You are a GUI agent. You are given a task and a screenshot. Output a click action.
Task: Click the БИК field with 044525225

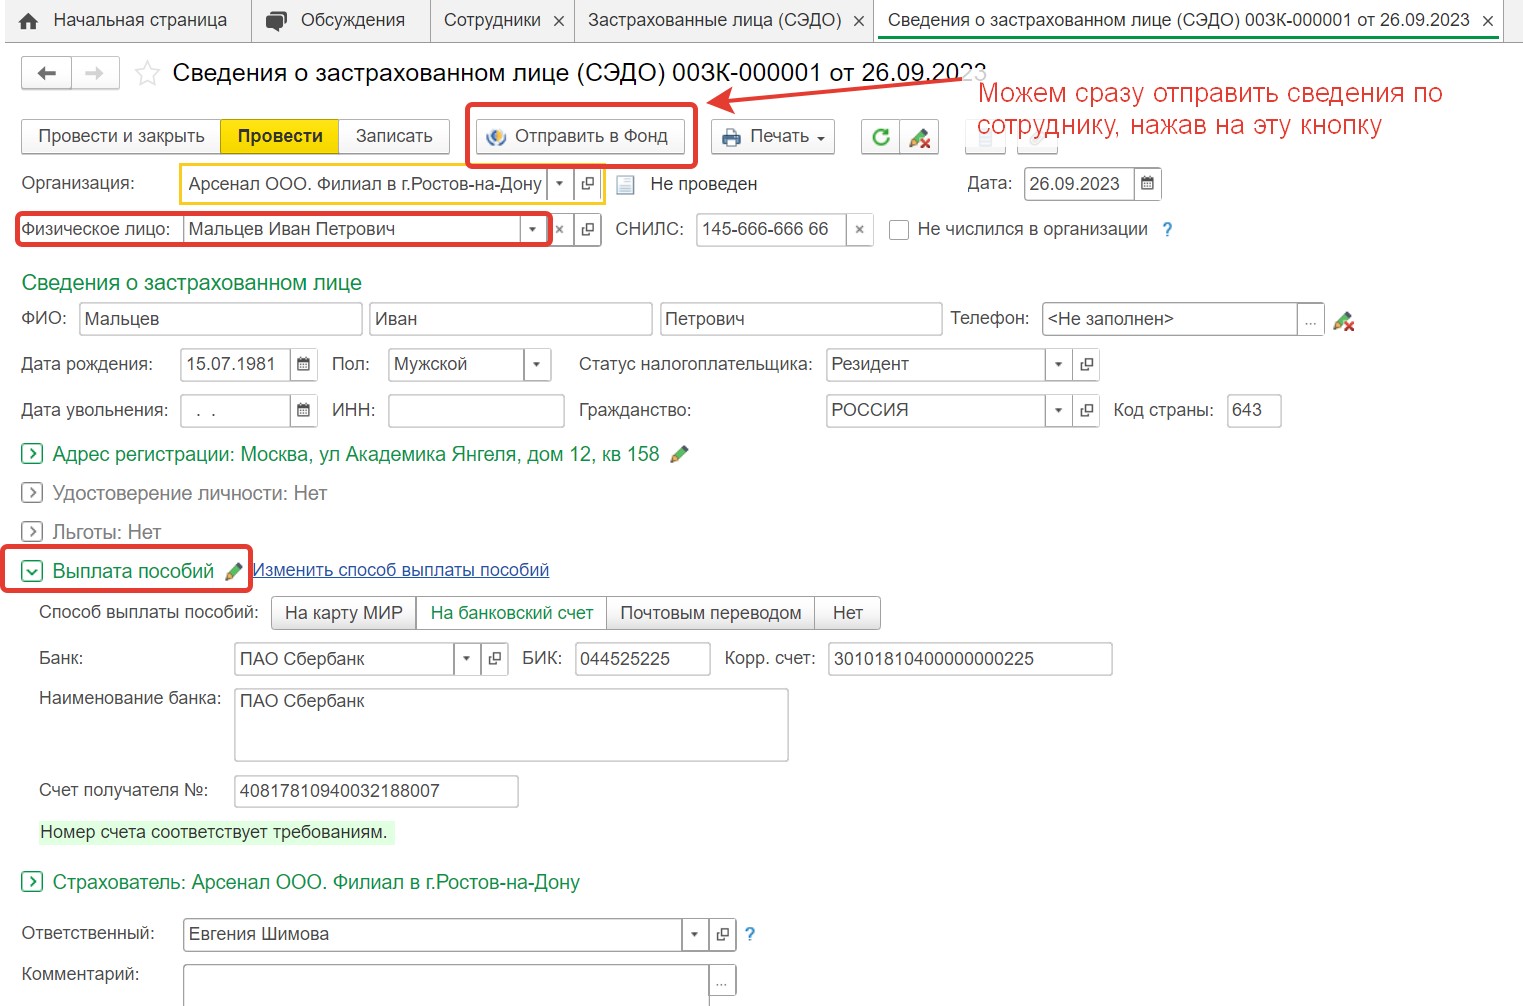click(x=643, y=659)
